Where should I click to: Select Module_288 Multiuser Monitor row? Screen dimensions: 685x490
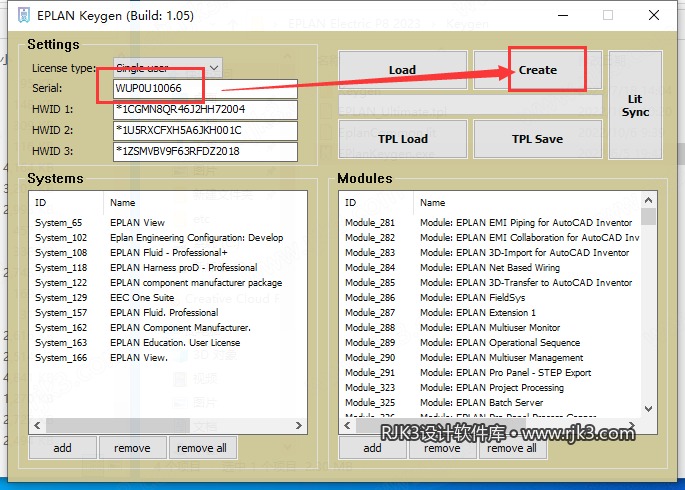coord(490,328)
